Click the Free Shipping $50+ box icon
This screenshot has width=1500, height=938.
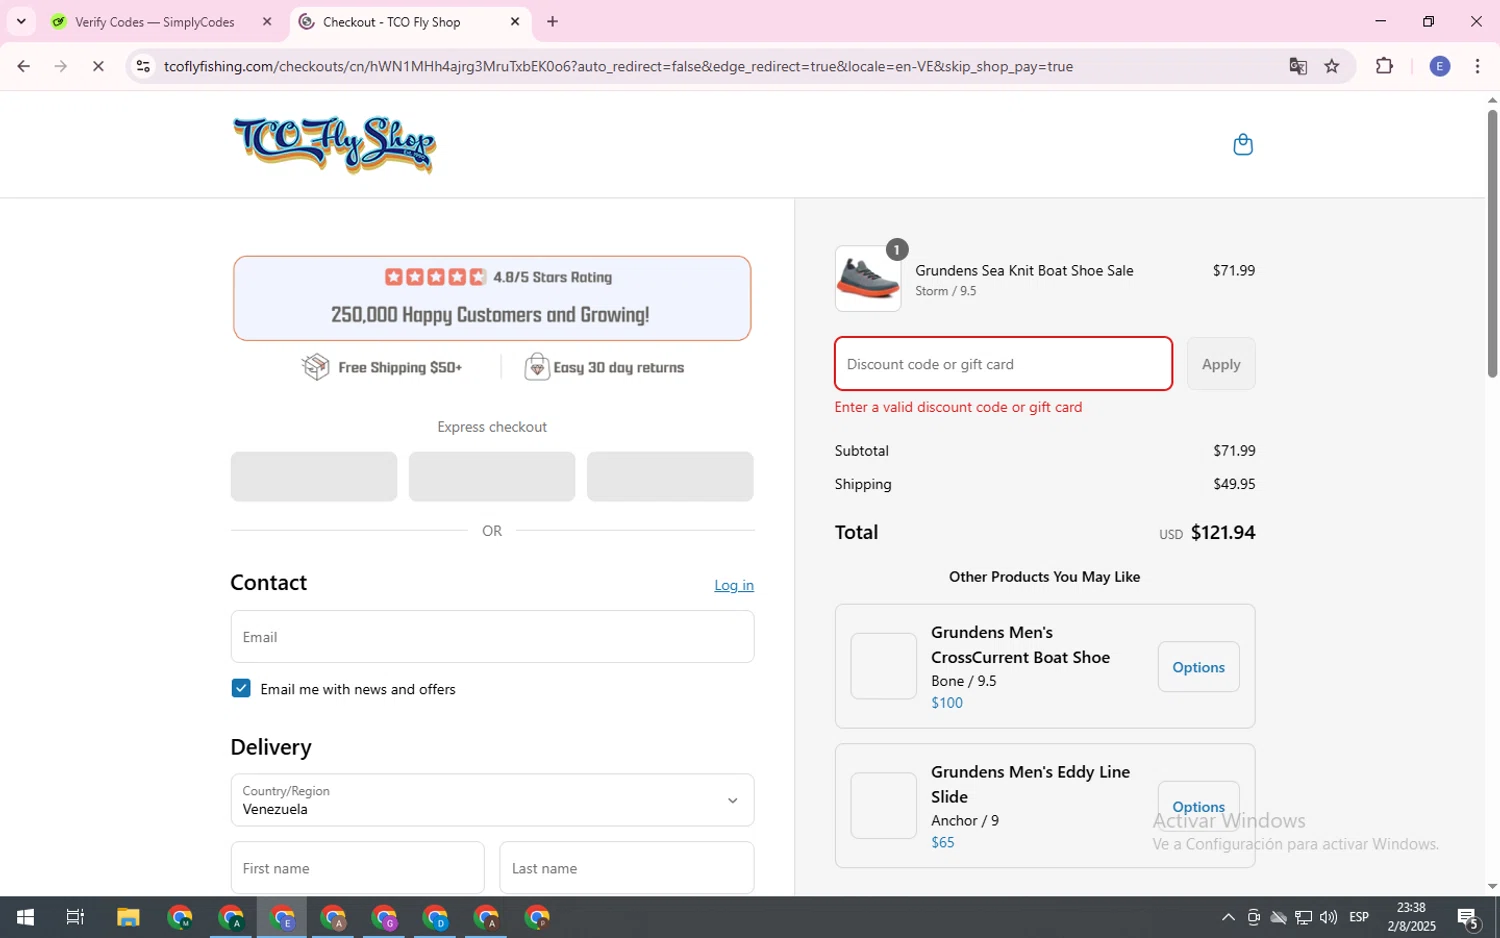[x=316, y=367]
